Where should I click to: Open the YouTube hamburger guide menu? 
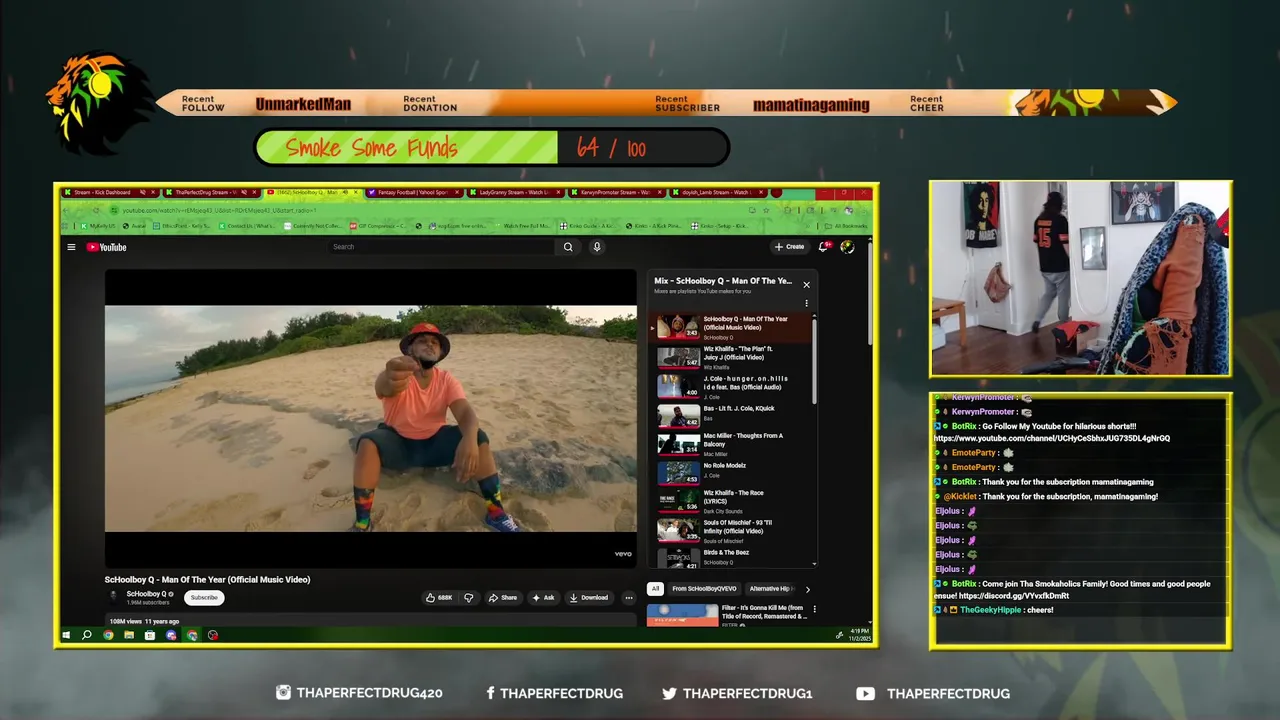(71, 247)
